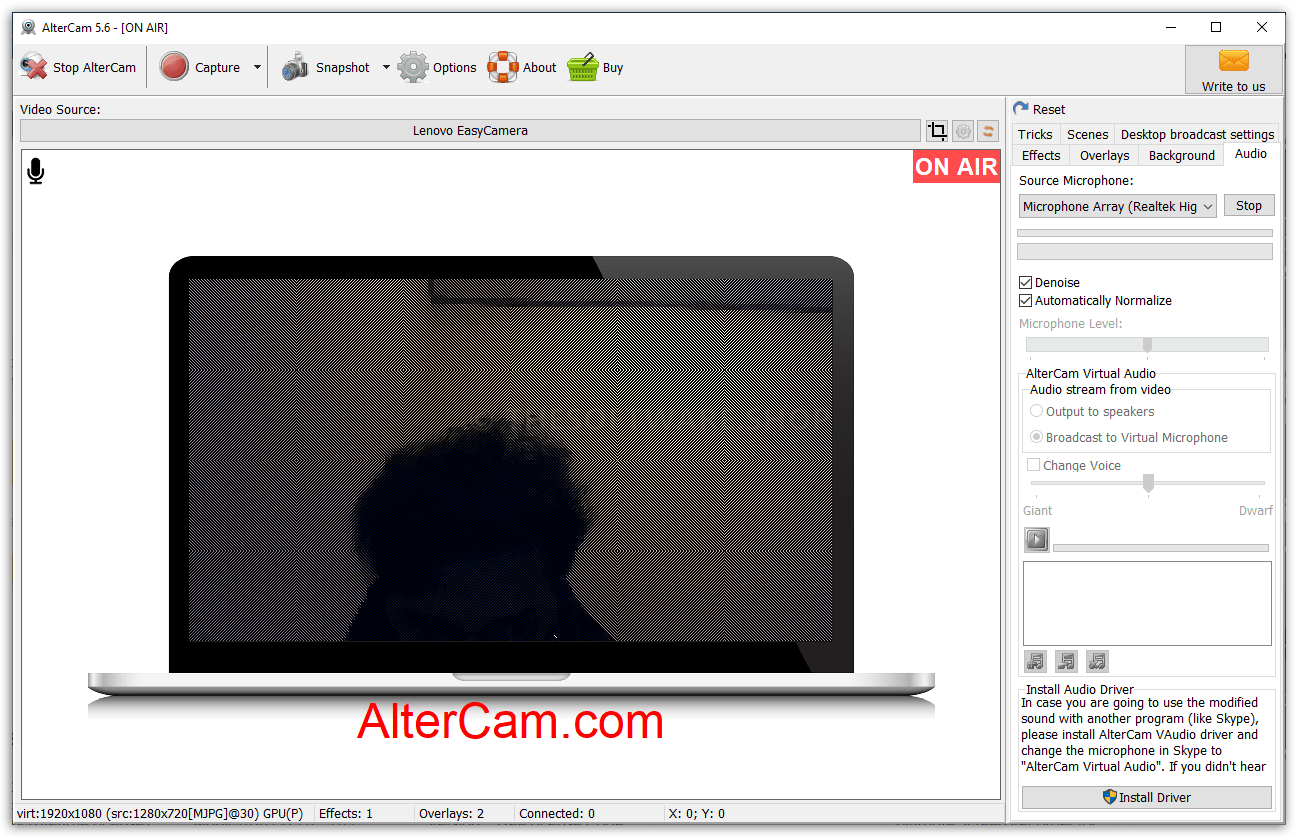1298x837 pixels.
Task: Expand the Snapshot dropdown arrow
Action: point(386,67)
